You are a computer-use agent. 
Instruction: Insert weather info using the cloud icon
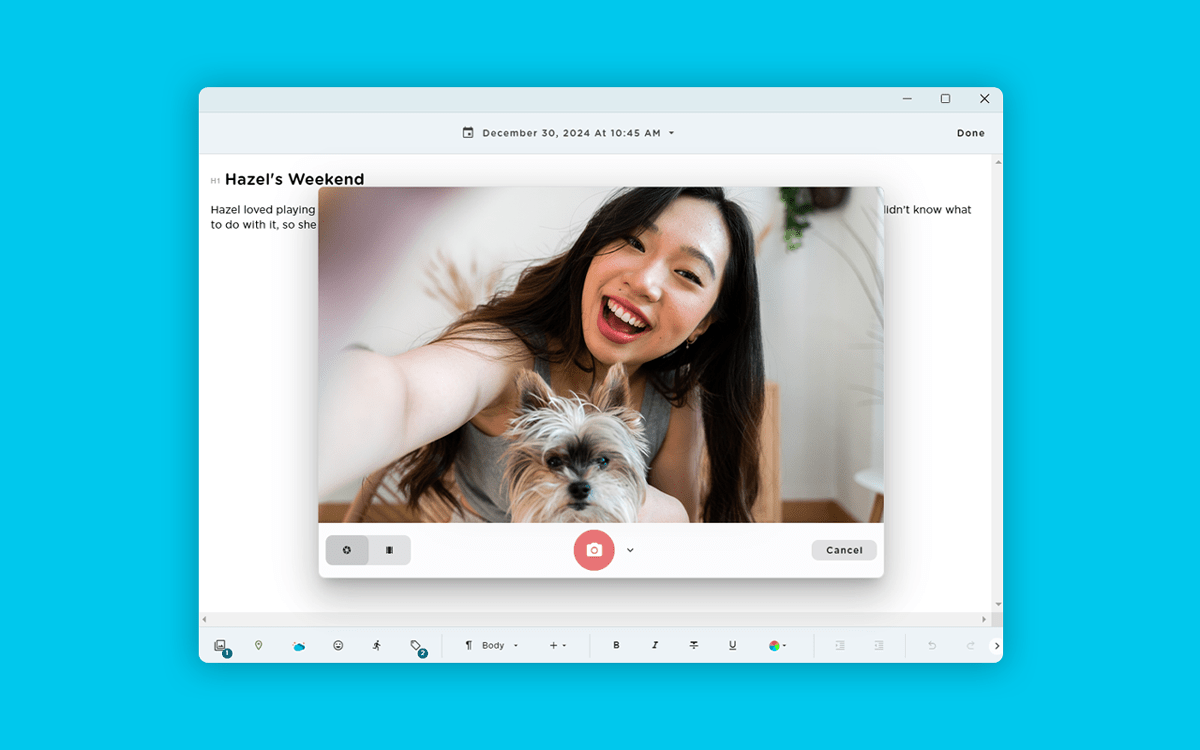click(x=299, y=645)
